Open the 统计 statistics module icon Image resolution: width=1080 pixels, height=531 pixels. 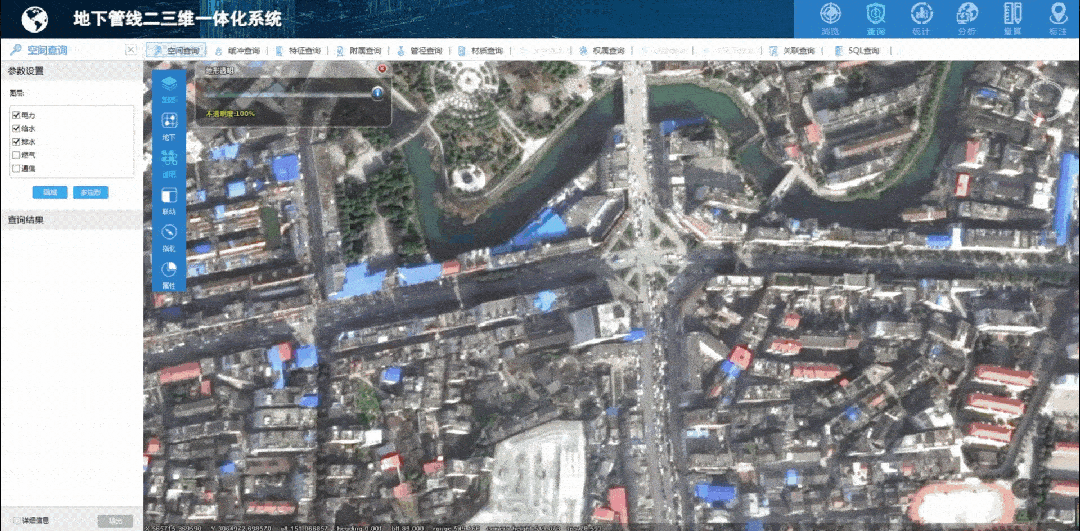click(921, 18)
